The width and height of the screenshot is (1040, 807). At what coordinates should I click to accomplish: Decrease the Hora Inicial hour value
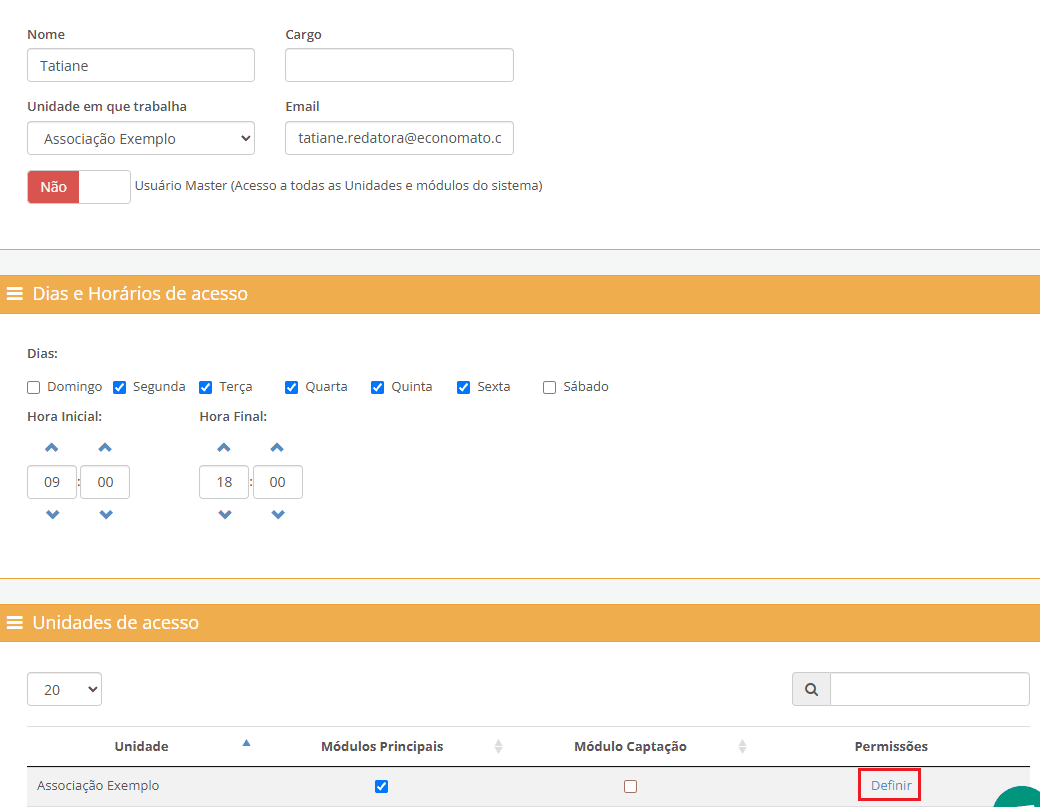(52, 515)
